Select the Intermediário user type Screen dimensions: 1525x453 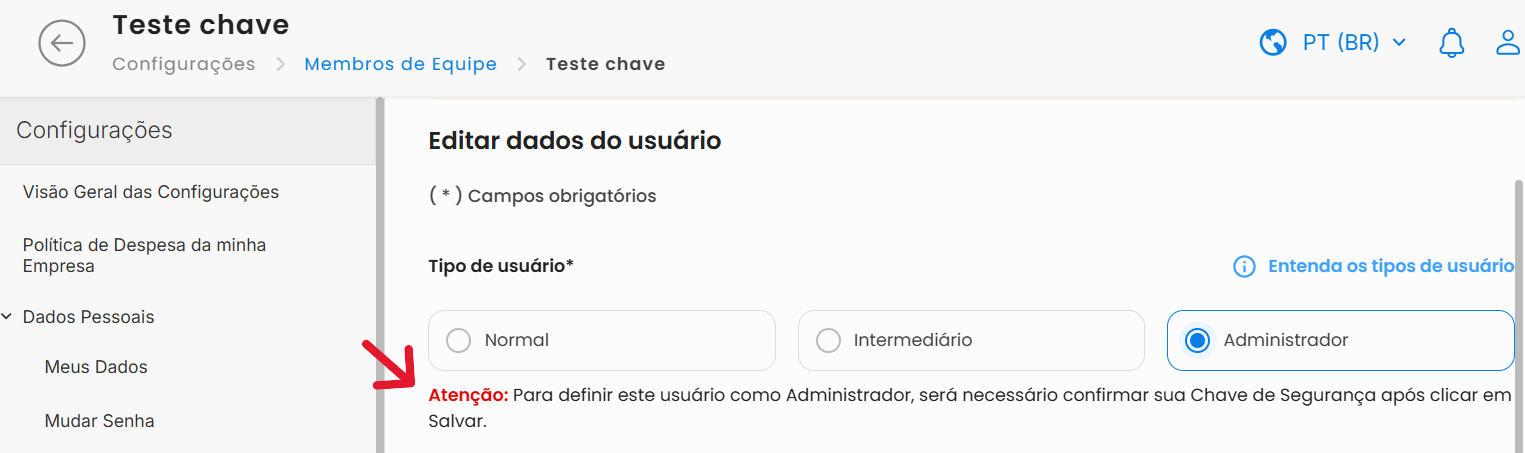click(x=828, y=341)
